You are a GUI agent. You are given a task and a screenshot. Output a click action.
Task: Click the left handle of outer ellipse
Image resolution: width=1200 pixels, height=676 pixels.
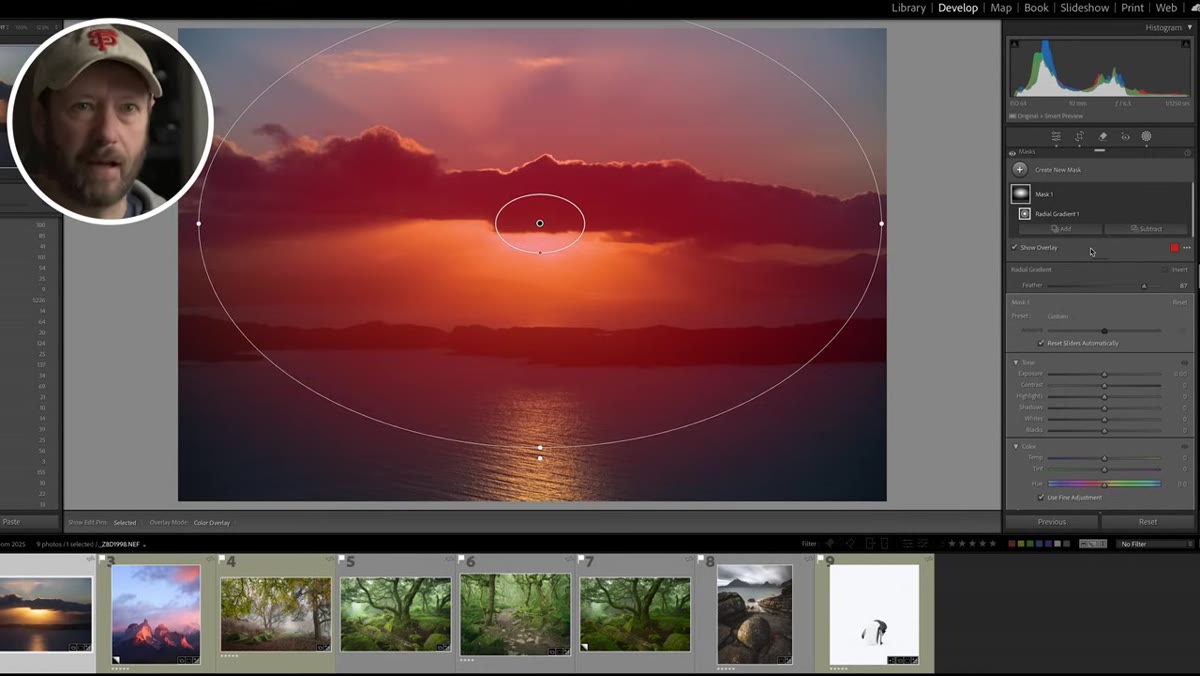coord(199,223)
